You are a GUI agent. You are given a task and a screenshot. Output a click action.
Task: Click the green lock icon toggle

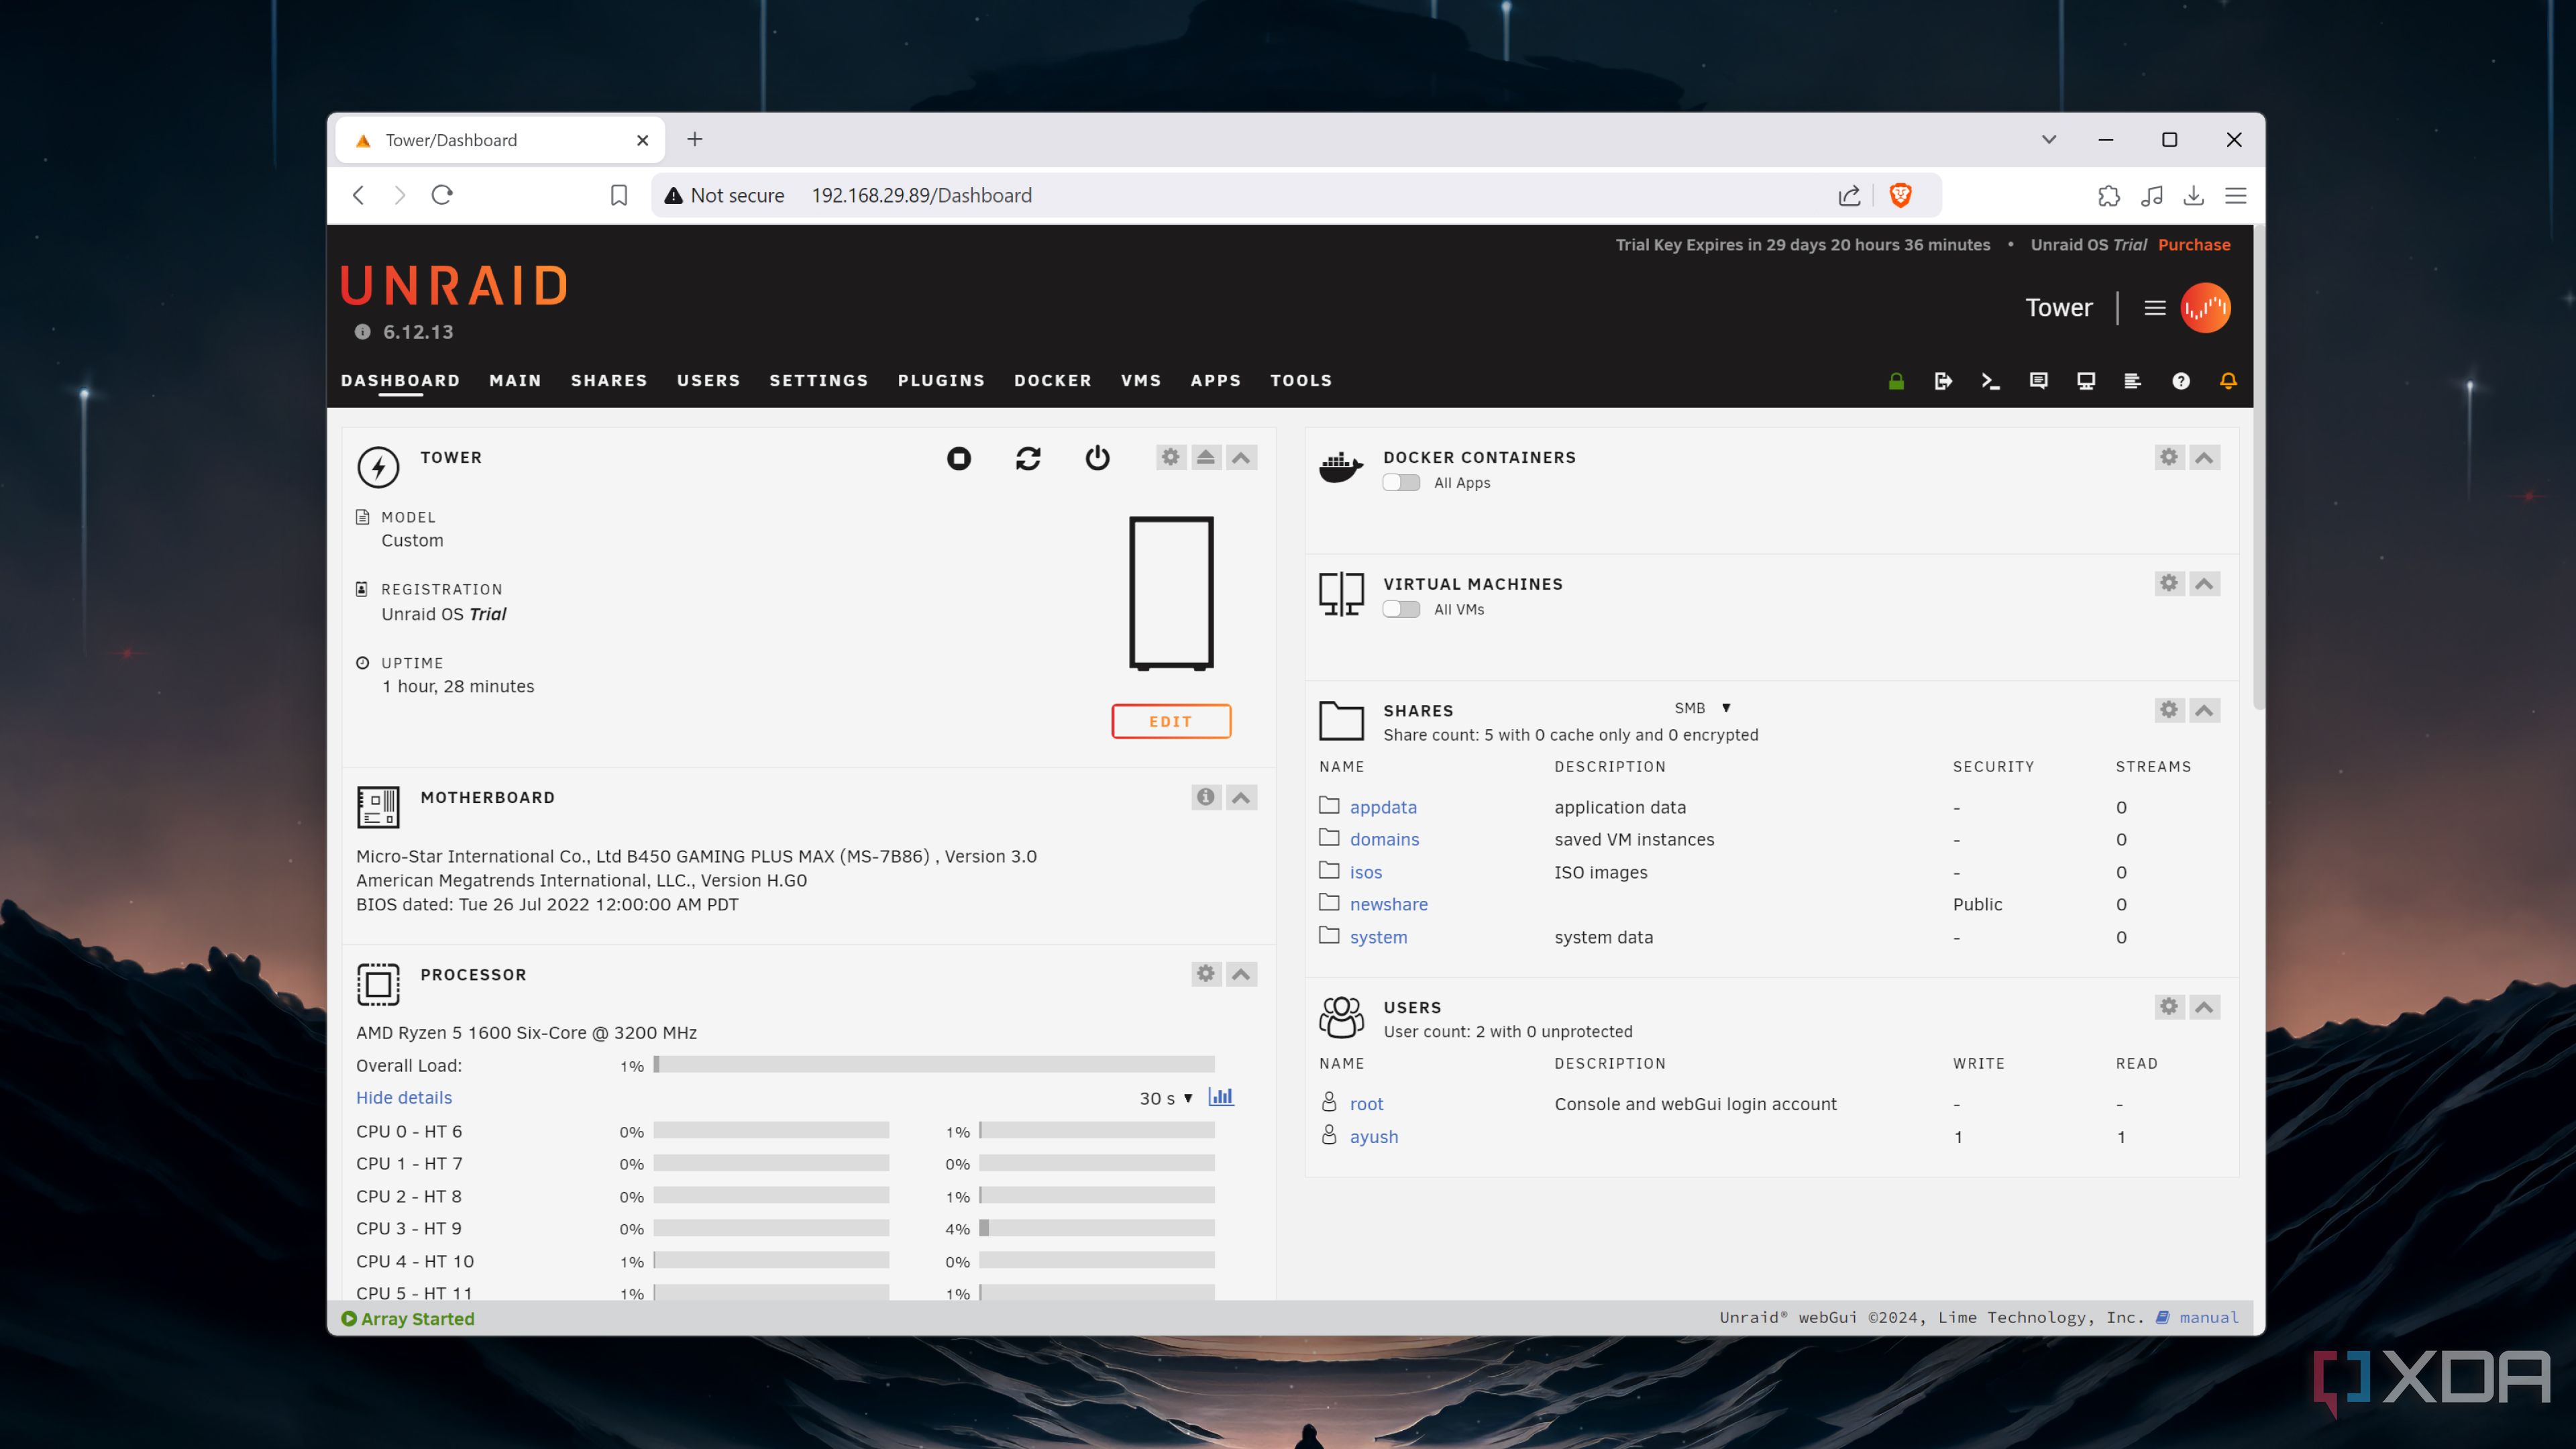[1896, 381]
